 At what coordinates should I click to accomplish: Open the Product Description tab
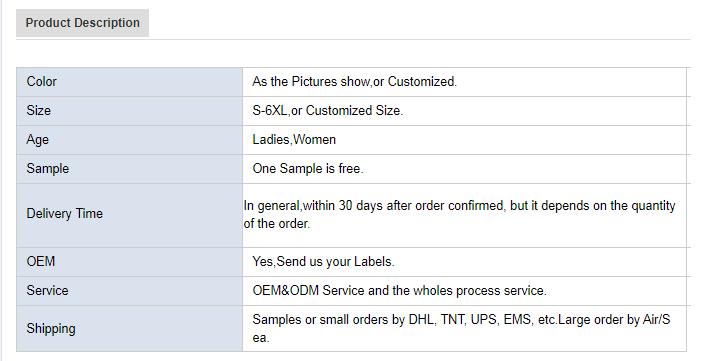pyautogui.click(x=82, y=23)
